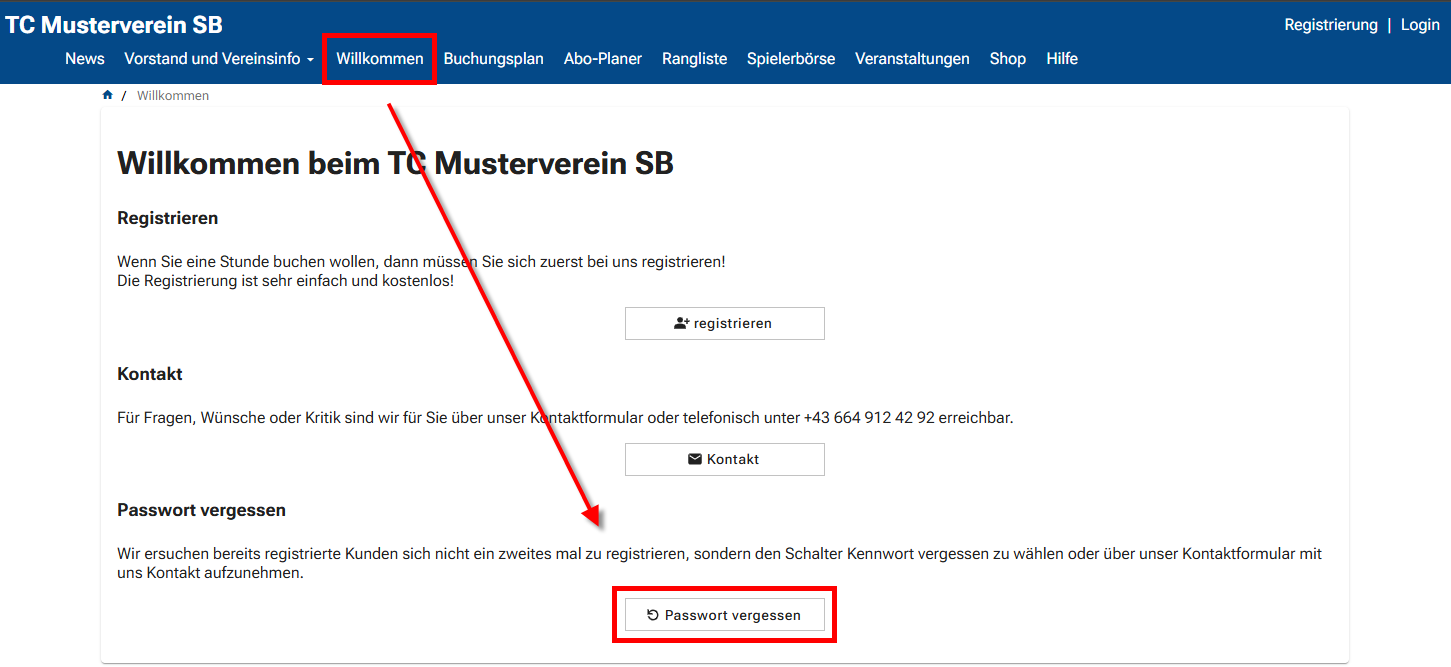Go to the Buchungsplan page
1451x667 pixels.
(494, 59)
